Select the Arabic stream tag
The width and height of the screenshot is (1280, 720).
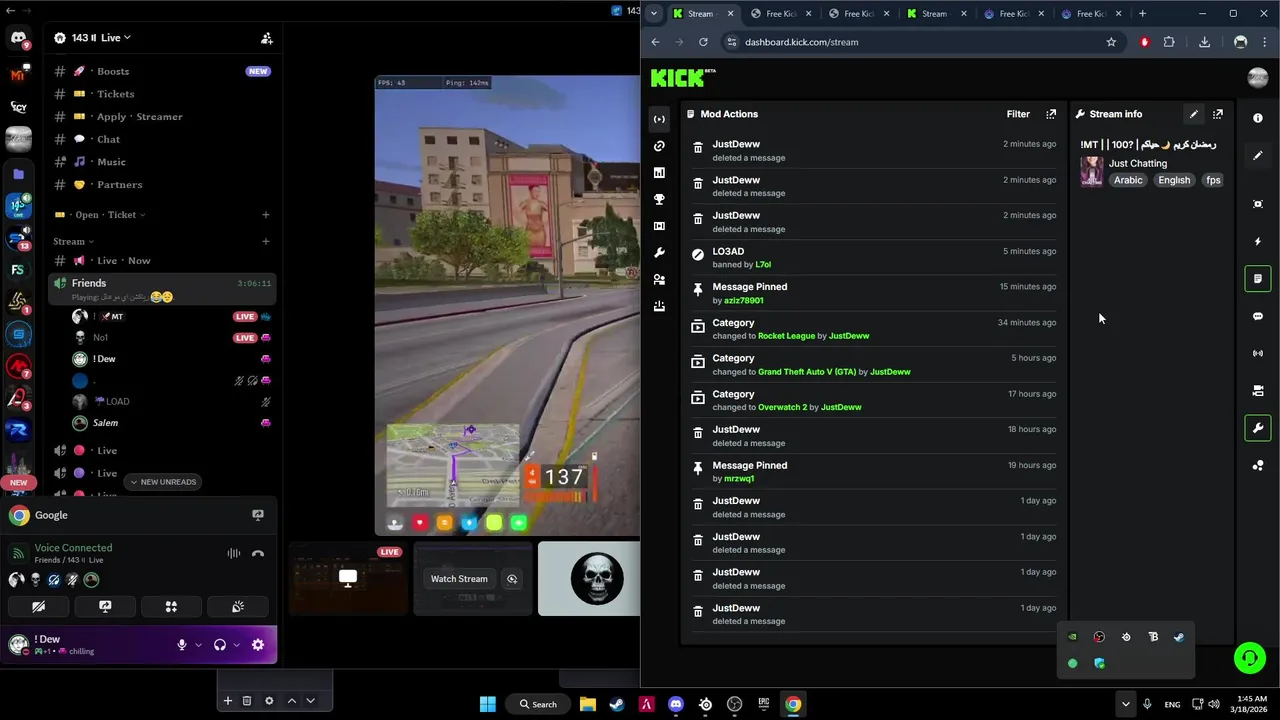[x=1128, y=180]
